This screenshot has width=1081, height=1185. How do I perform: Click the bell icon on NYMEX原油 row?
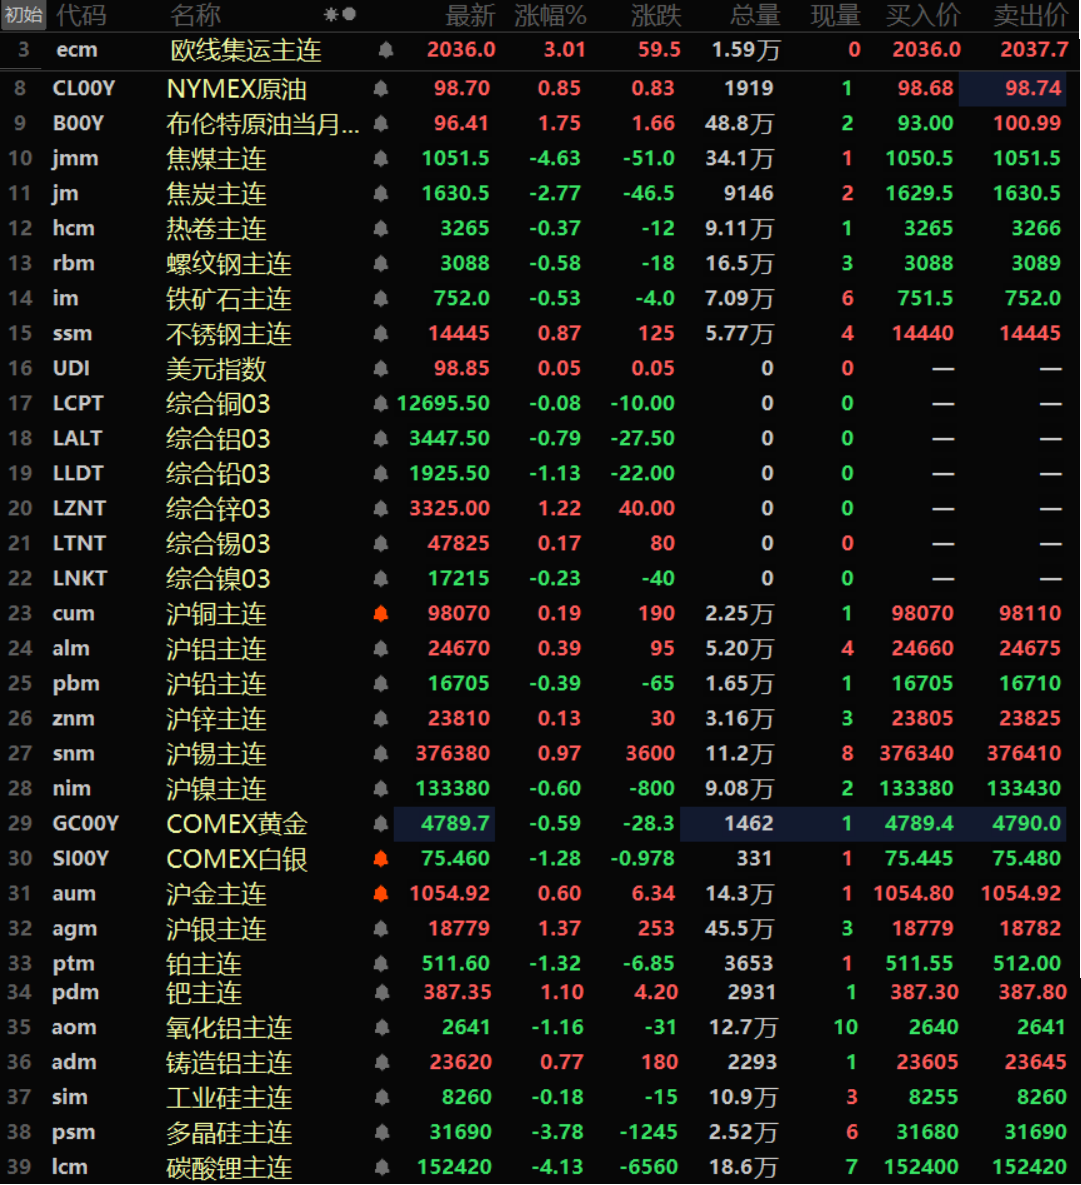tap(380, 88)
